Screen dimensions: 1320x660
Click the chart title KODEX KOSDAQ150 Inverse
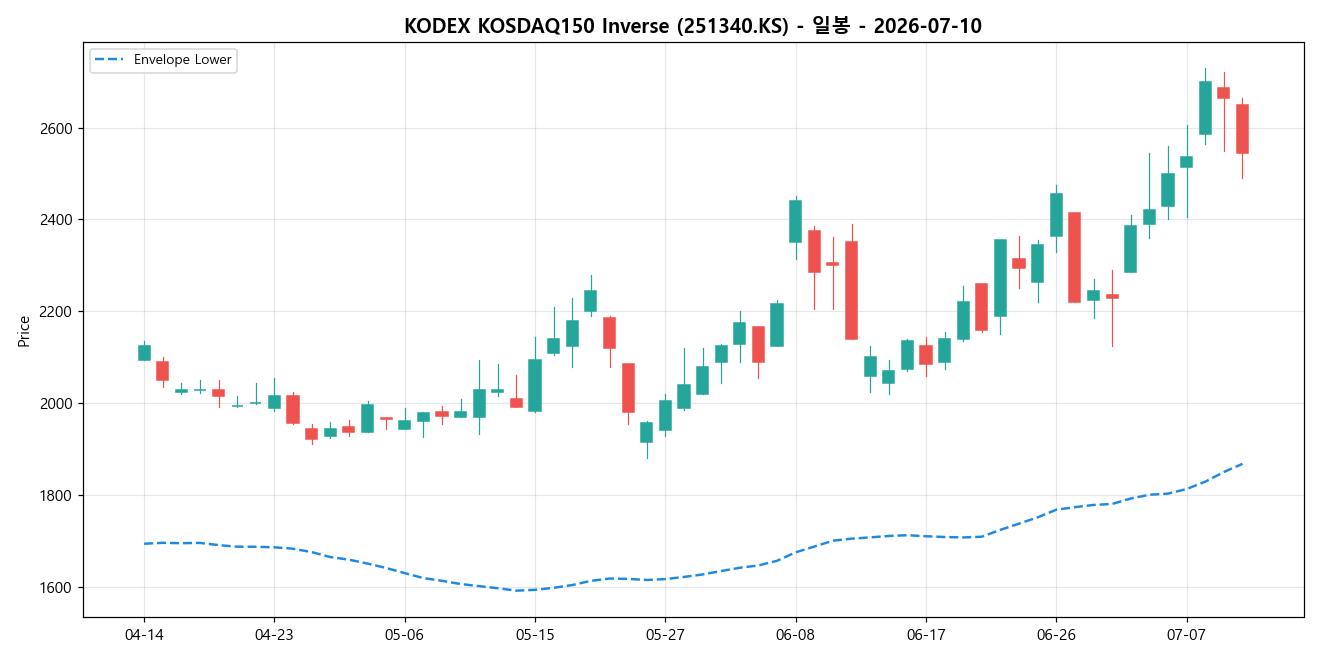pos(692,26)
